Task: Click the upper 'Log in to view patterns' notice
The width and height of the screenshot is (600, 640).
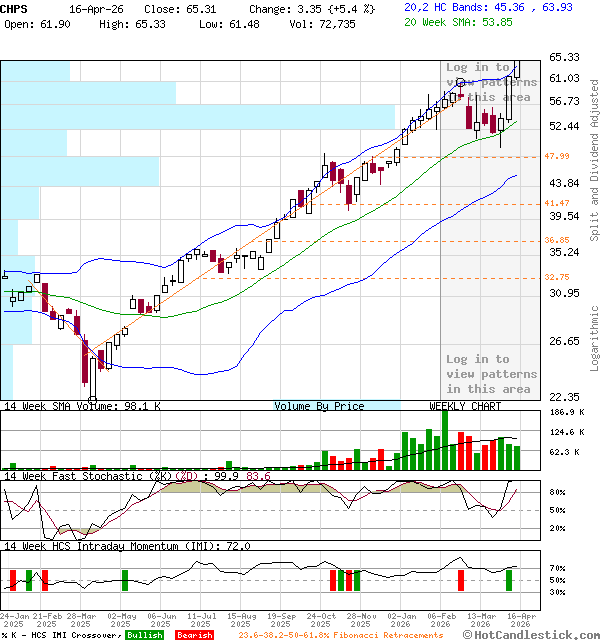Action: tap(491, 82)
